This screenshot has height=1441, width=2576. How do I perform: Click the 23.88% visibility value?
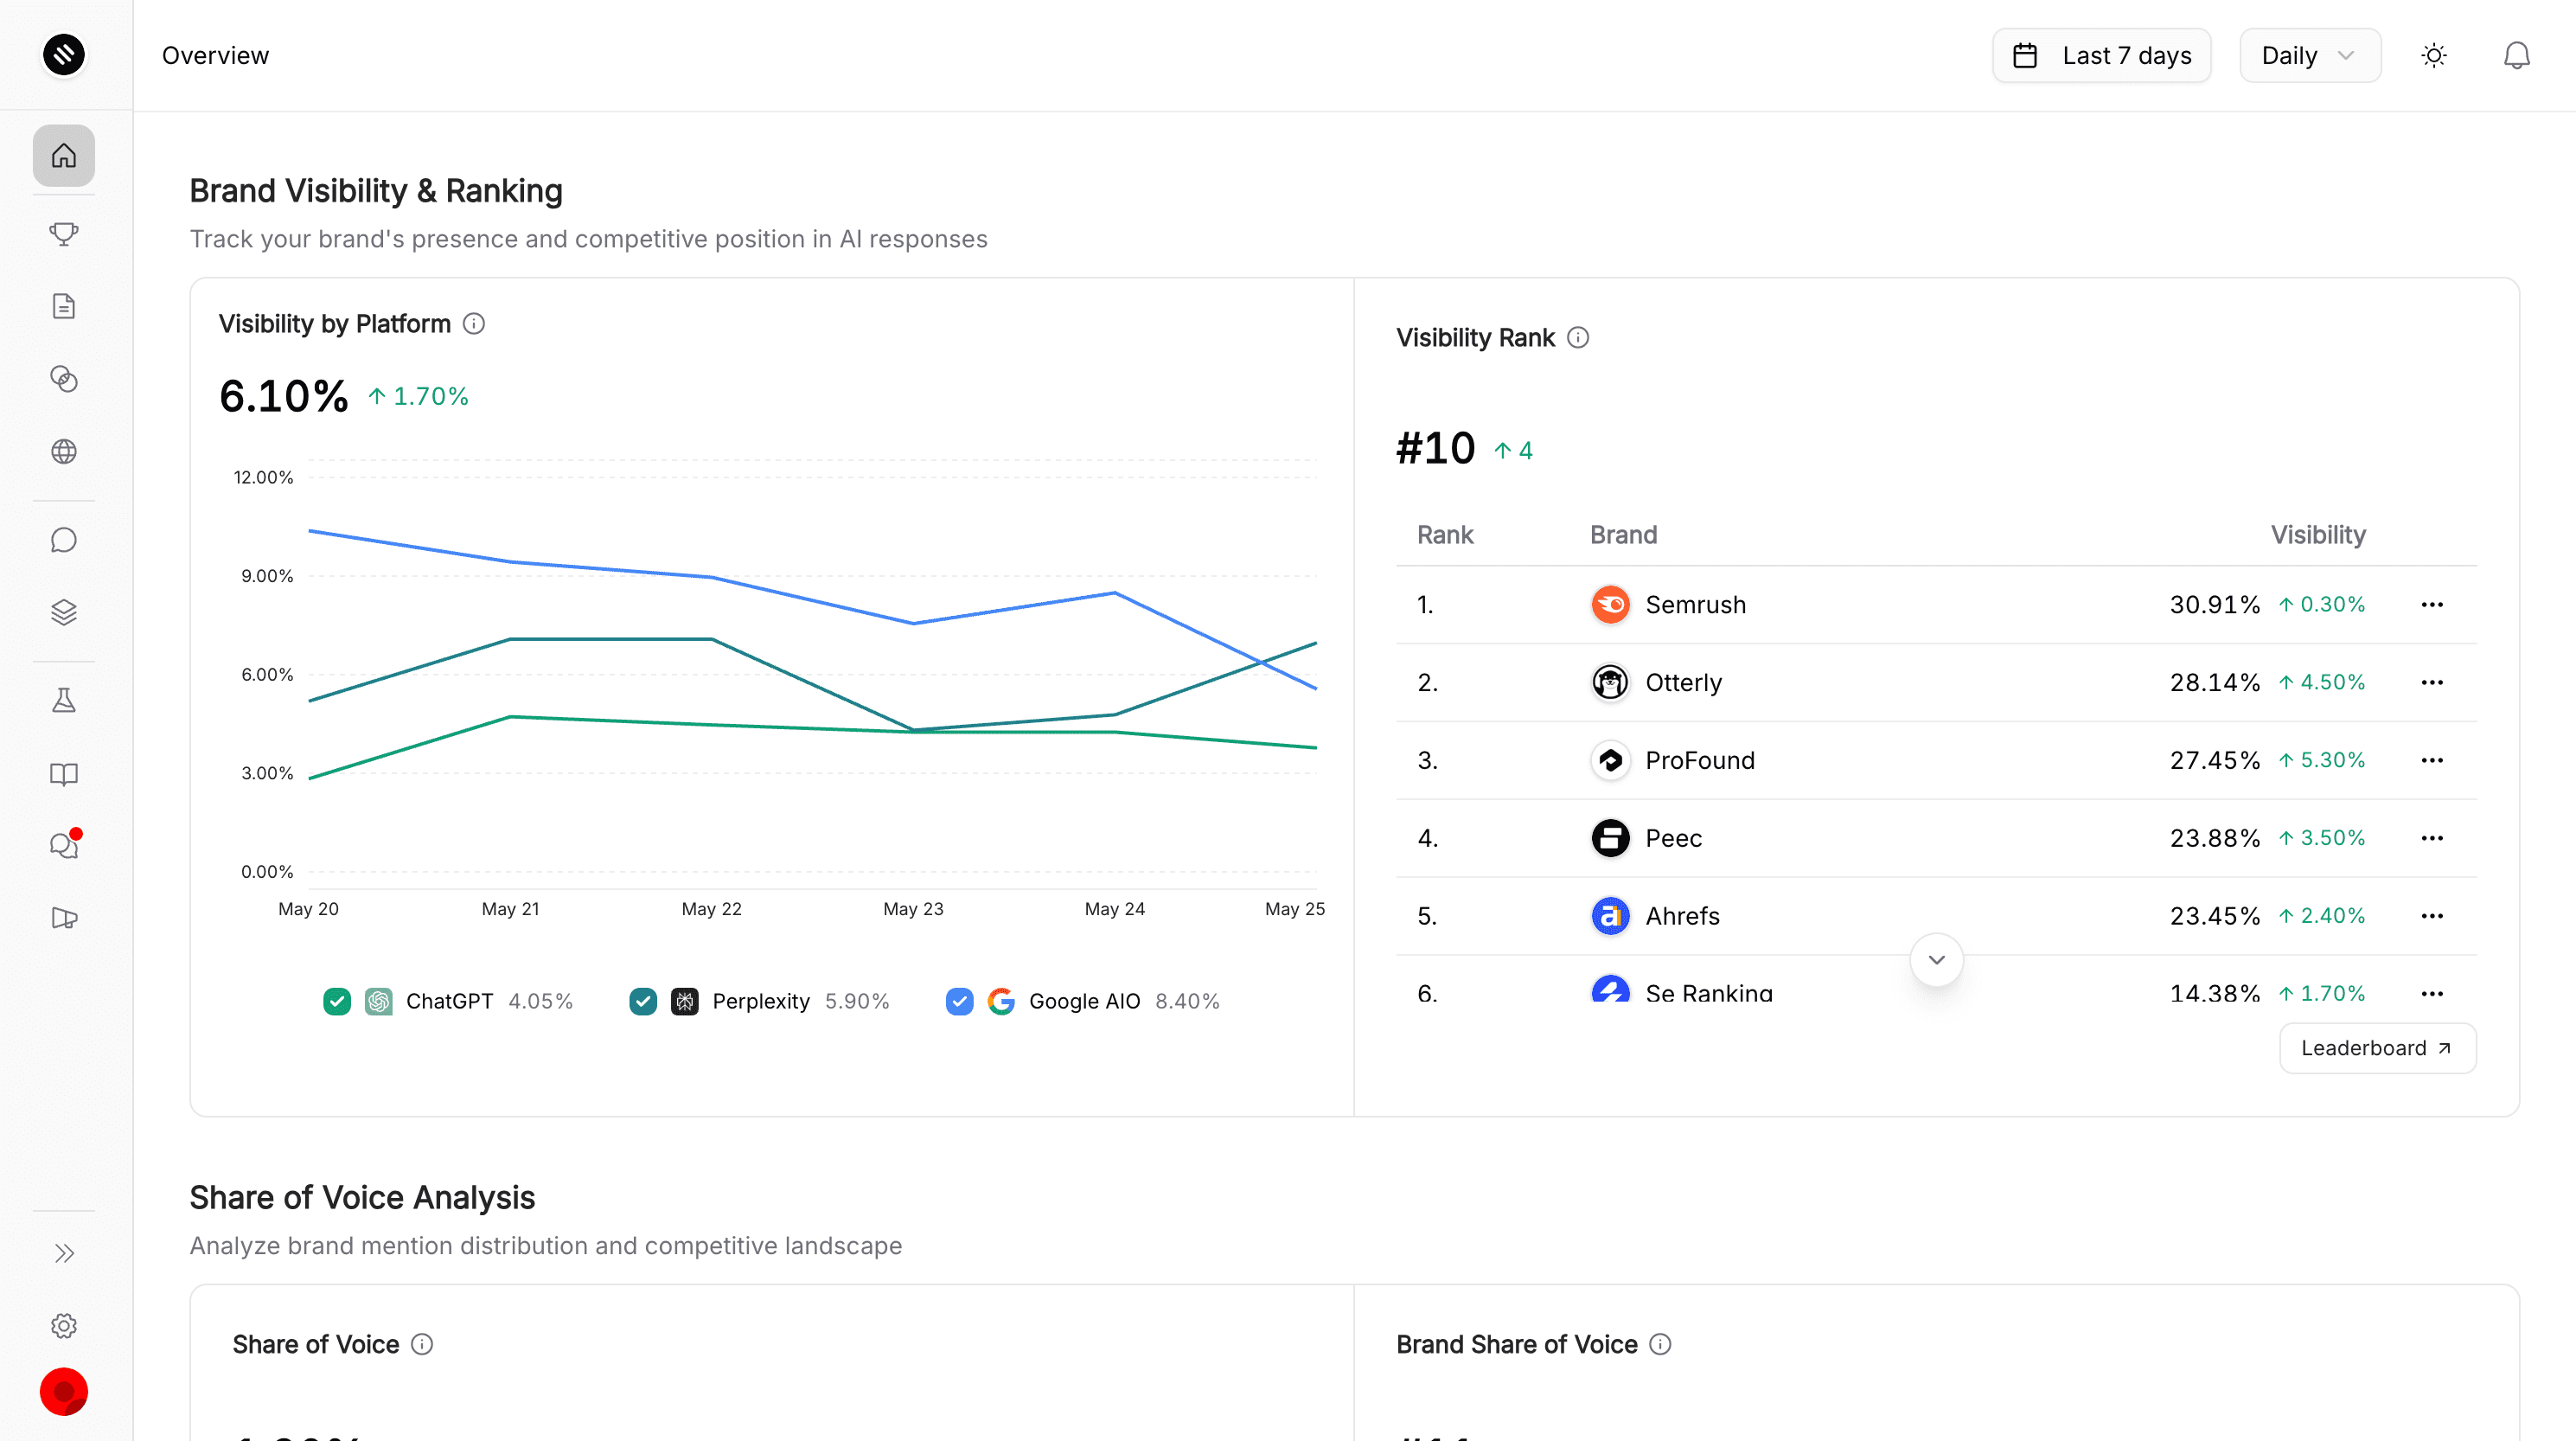[x=2215, y=838]
